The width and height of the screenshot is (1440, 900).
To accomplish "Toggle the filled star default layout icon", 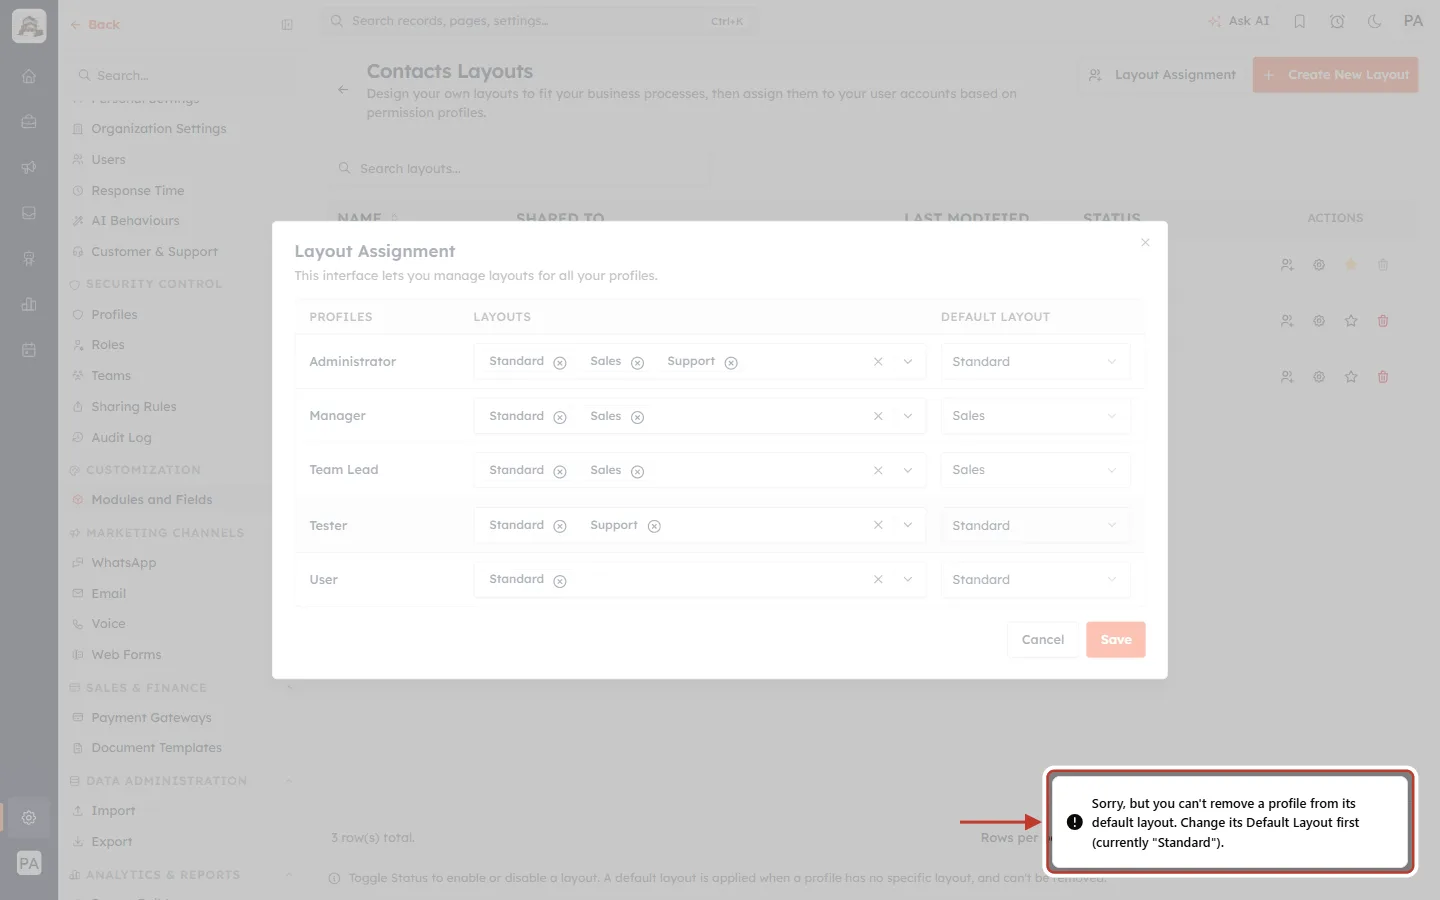I will (x=1351, y=265).
